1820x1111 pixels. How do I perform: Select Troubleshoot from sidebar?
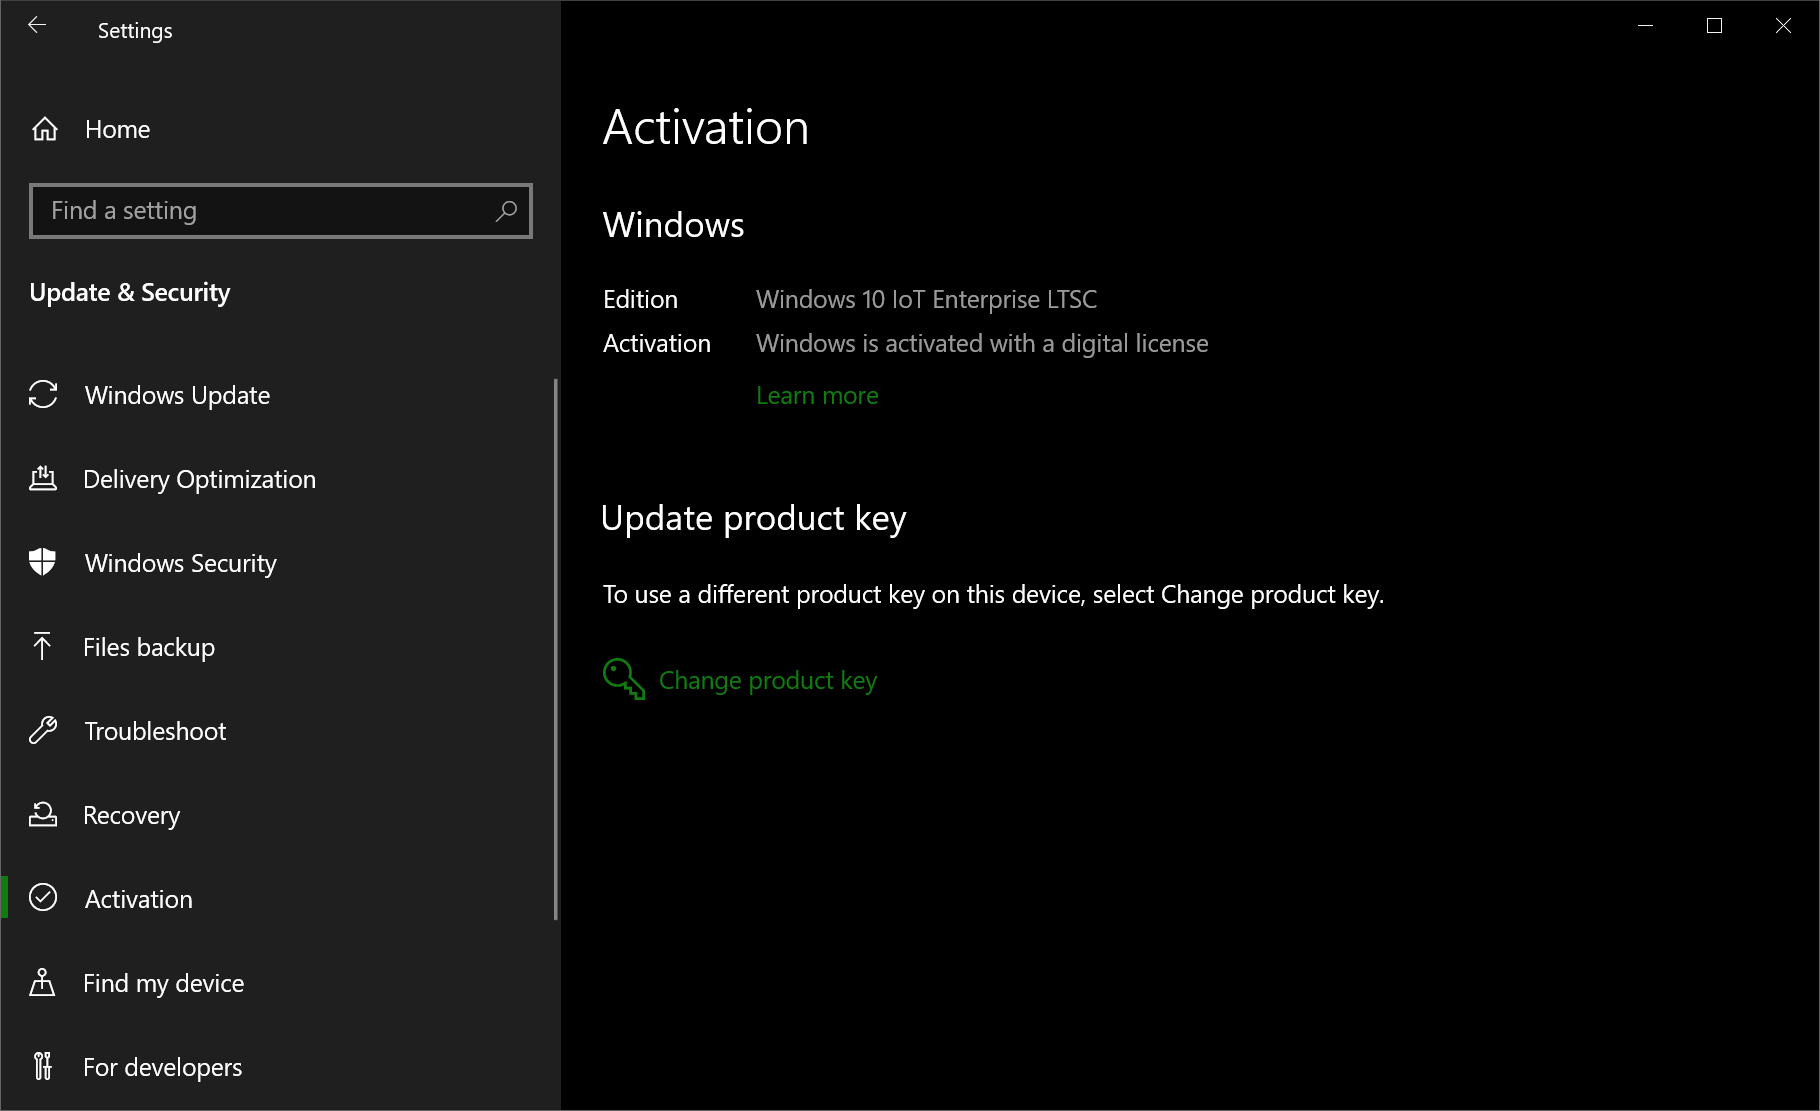[x=155, y=731]
